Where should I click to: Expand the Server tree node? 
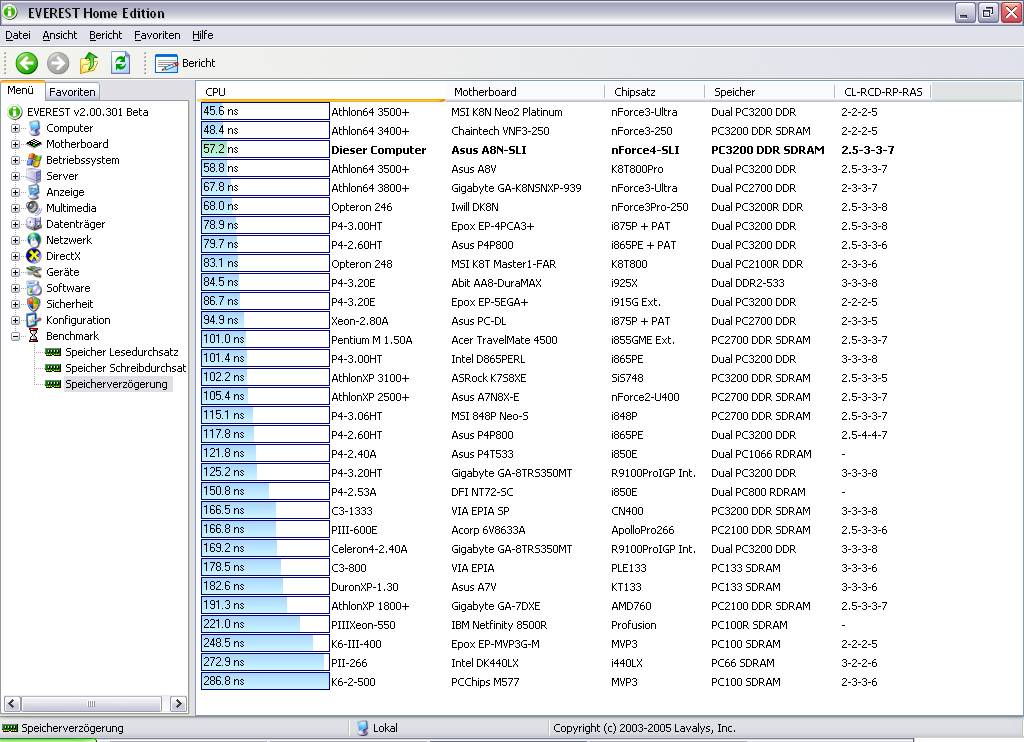pyautogui.click(x=15, y=176)
